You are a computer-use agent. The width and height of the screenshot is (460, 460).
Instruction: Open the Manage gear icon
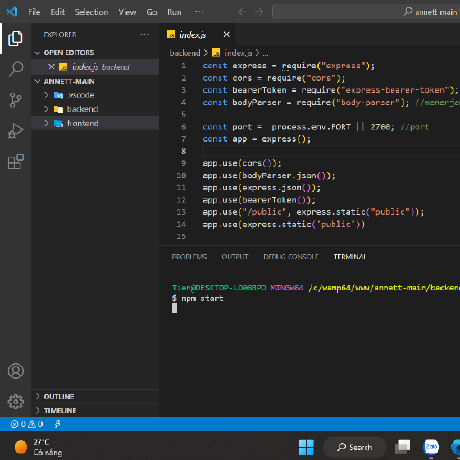click(x=16, y=401)
